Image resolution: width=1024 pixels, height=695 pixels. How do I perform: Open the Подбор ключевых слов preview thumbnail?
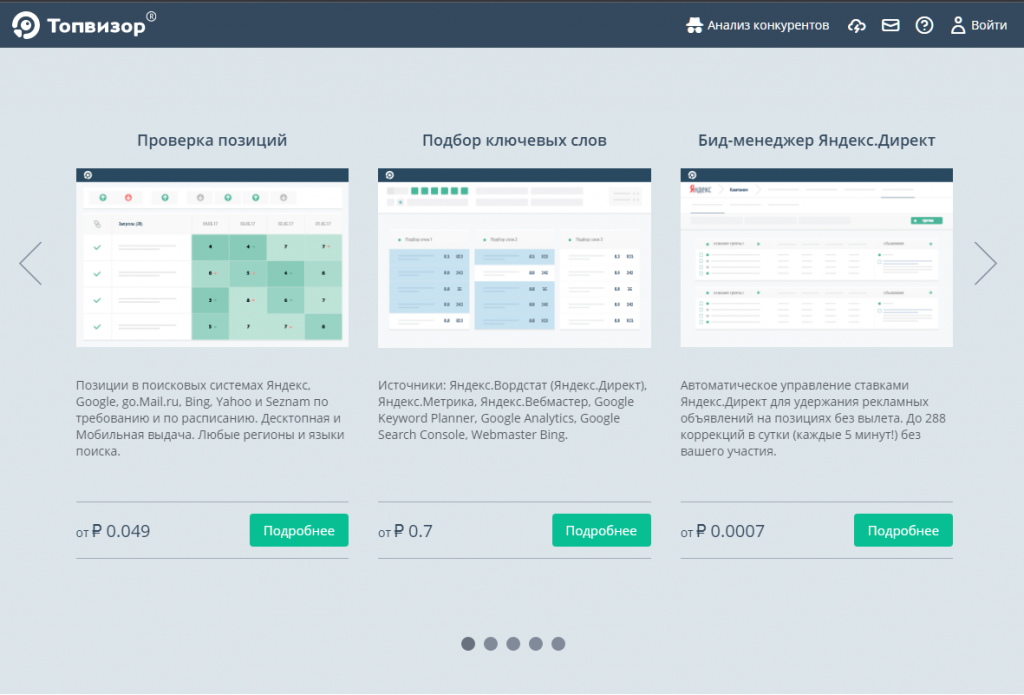pyautogui.click(x=514, y=258)
